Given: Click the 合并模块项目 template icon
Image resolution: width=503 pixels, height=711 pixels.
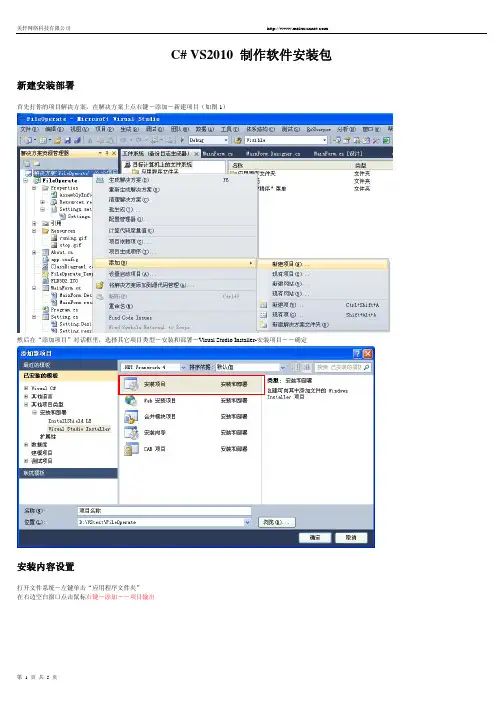Looking at the screenshot, I should (131, 416).
